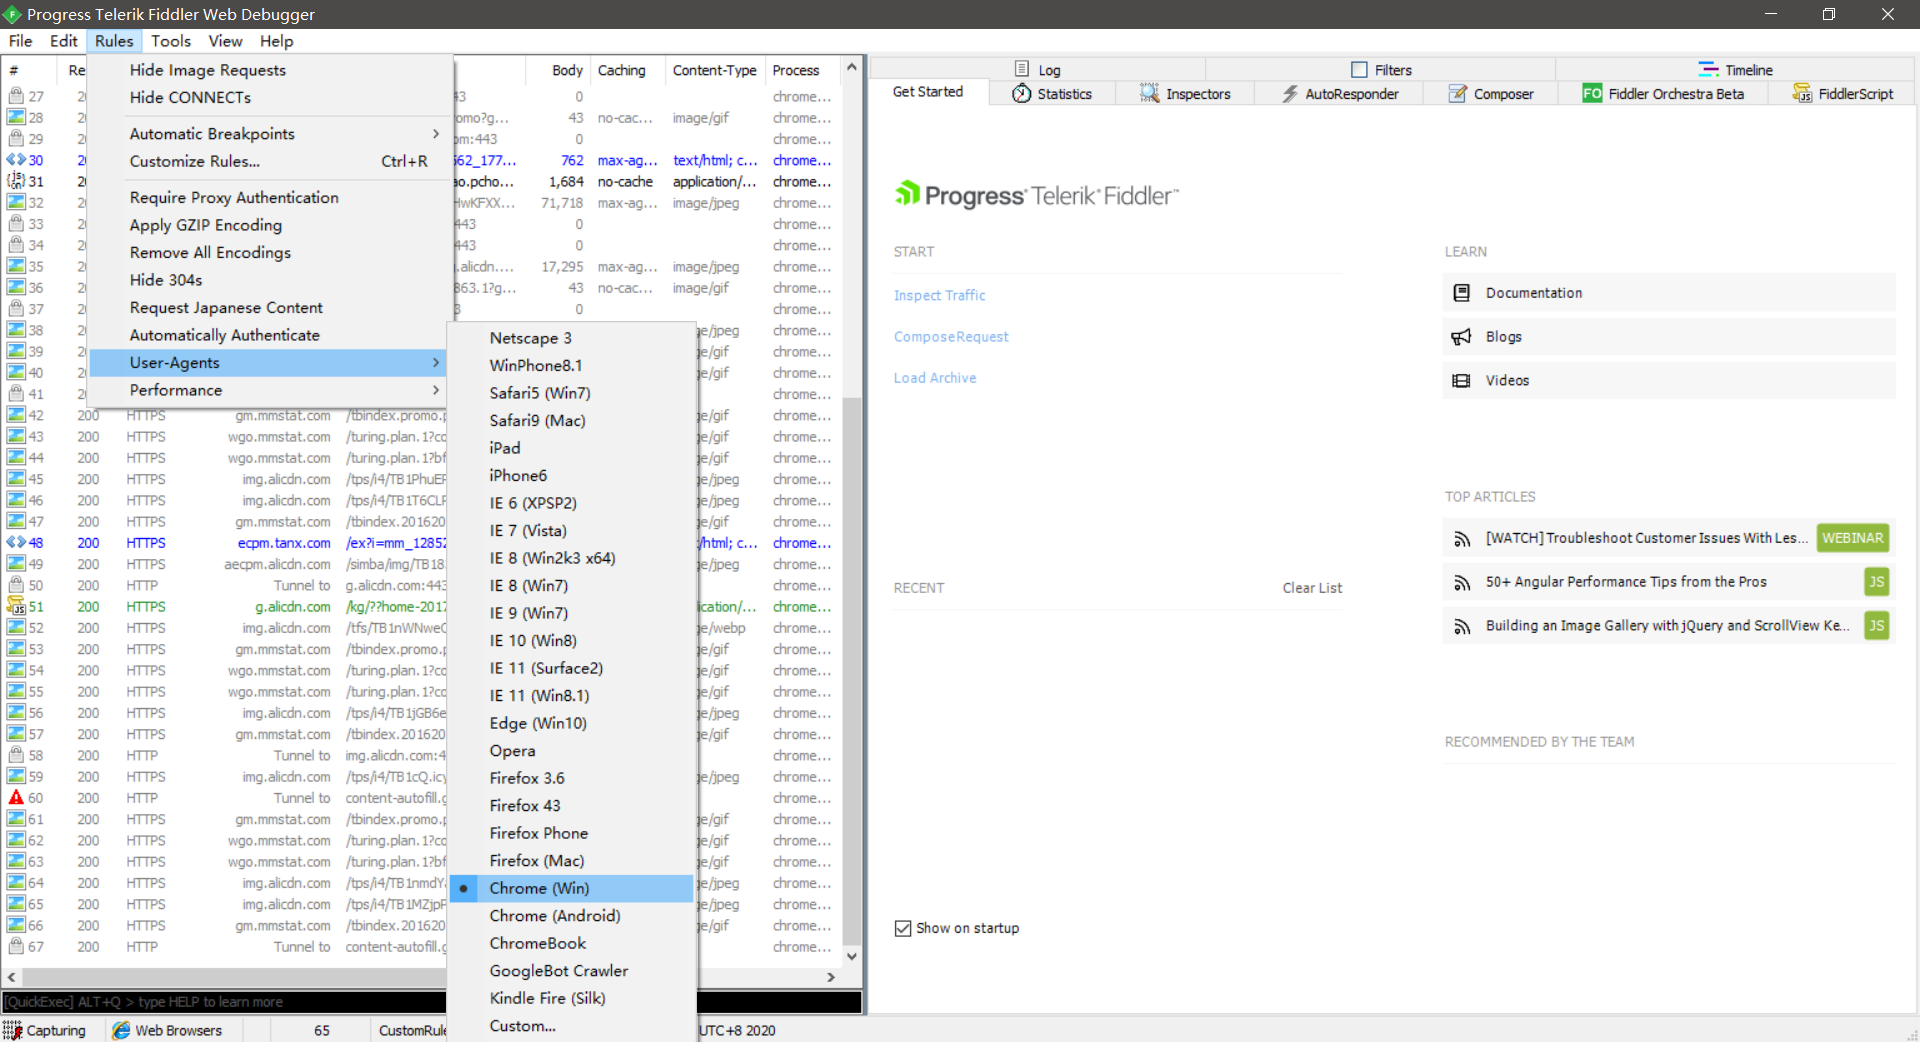
Task: Click the session list horizontal scrollbar track
Action: tap(421, 977)
